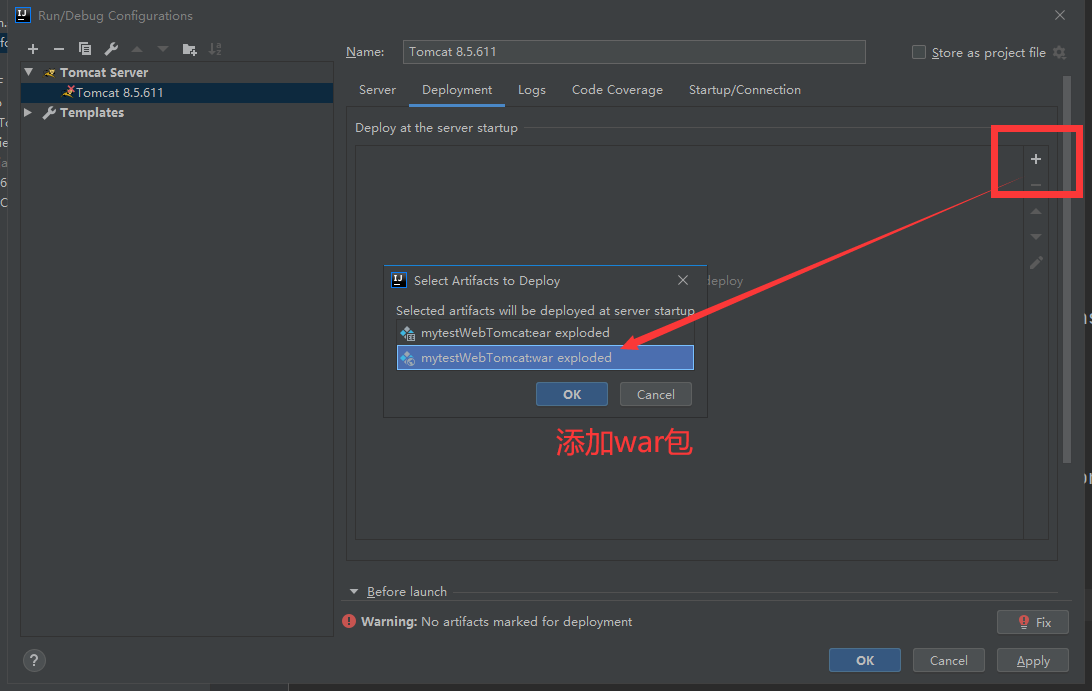Close the Run/Debug Configurations window
Viewport: 1092px width, 691px height.
pos(1059,15)
